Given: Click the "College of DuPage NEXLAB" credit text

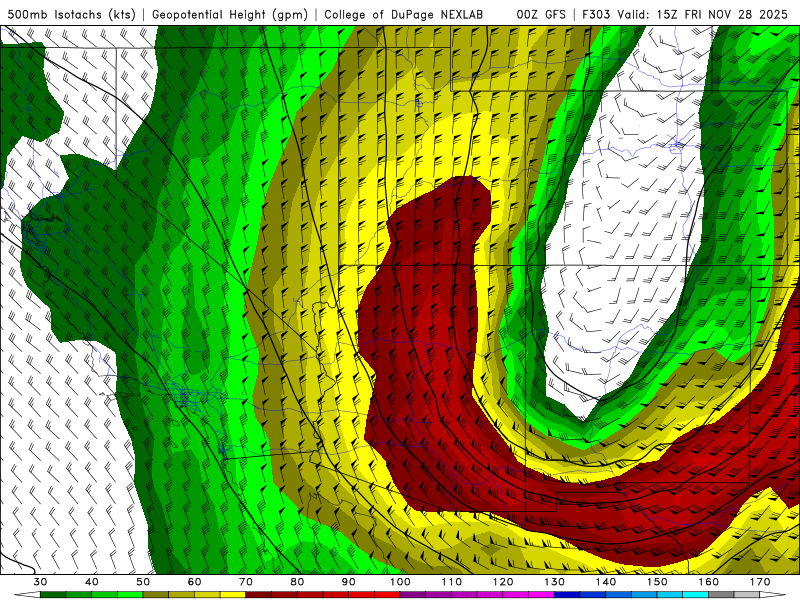Looking at the screenshot, I should click(404, 15).
